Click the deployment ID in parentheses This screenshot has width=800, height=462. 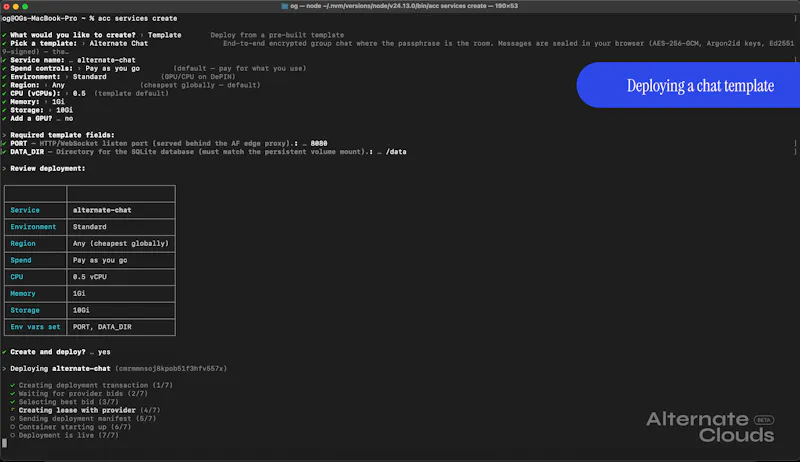tap(171, 369)
